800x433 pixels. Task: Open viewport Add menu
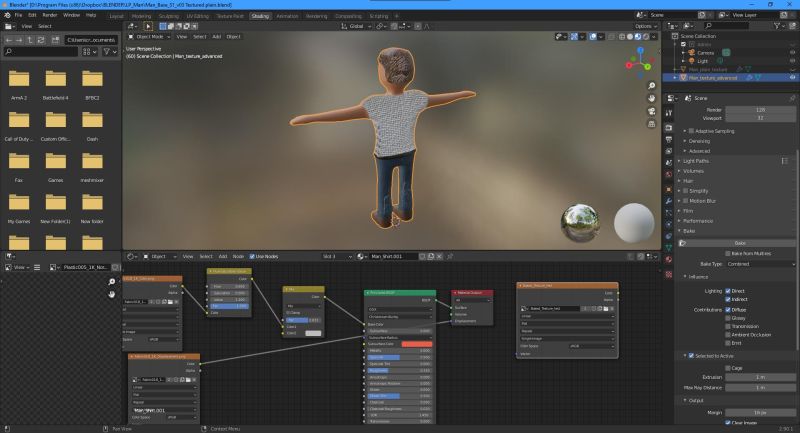(x=217, y=37)
